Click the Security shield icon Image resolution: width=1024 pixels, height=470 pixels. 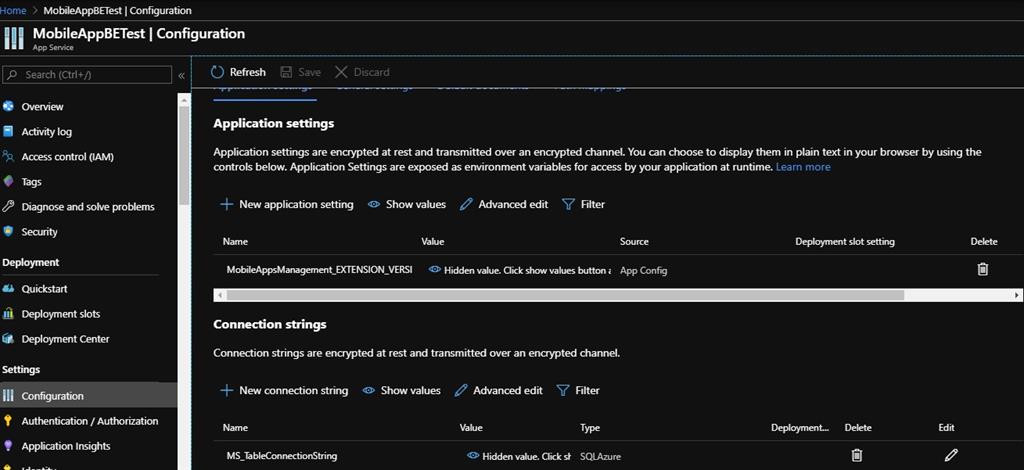click(x=8, y=231)
